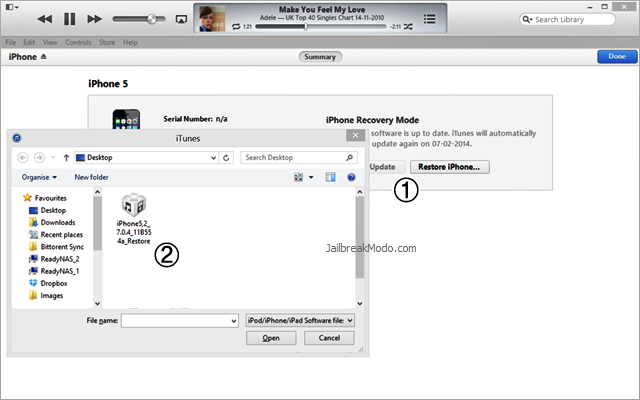Screen dimensions: 640x400
Task: Toggle the preview pane icon
Action: tap(330, 177)
